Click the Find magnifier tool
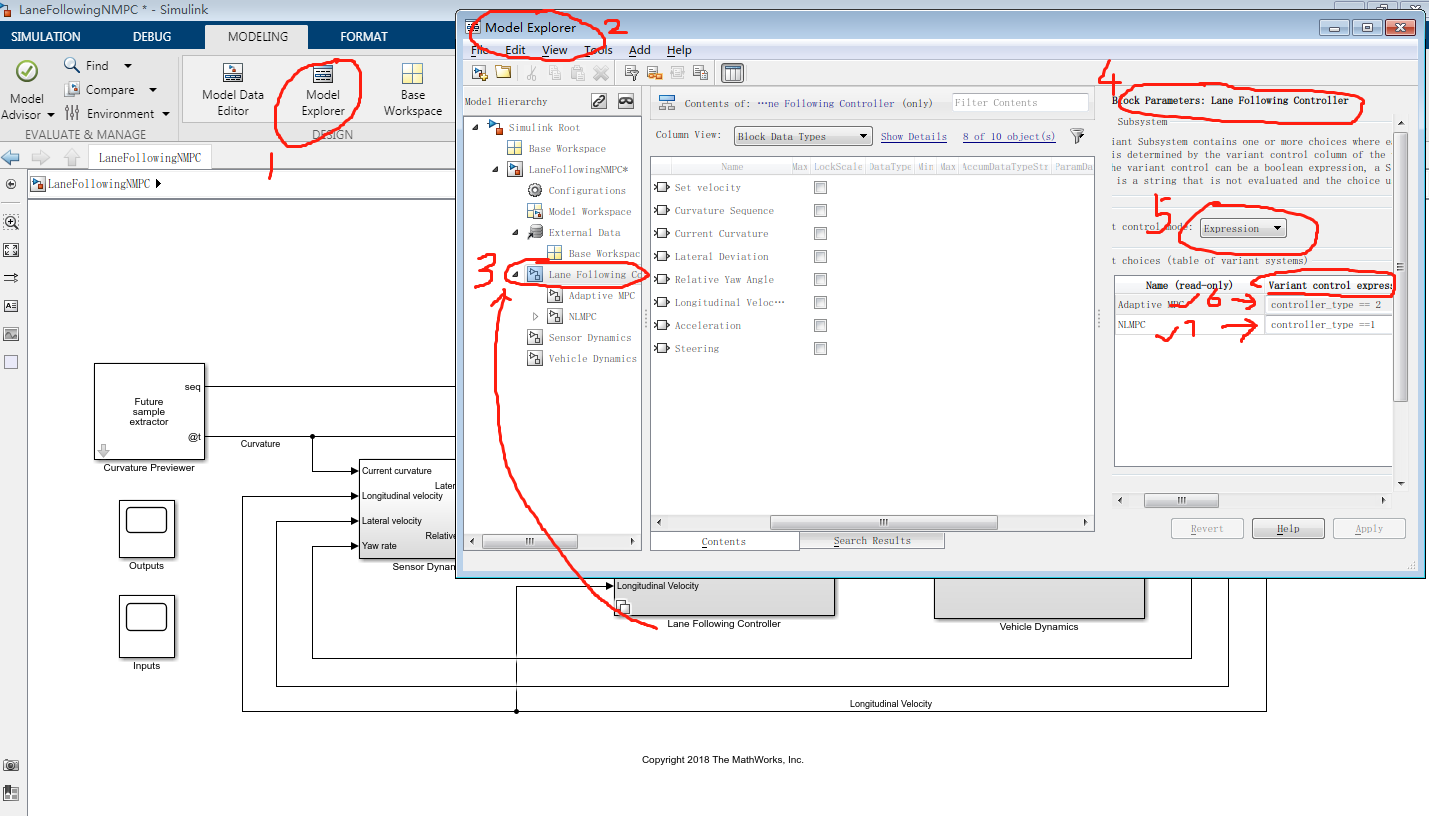Image resolution: width=1429 pixels, height=816 pixels. (72, 65)
